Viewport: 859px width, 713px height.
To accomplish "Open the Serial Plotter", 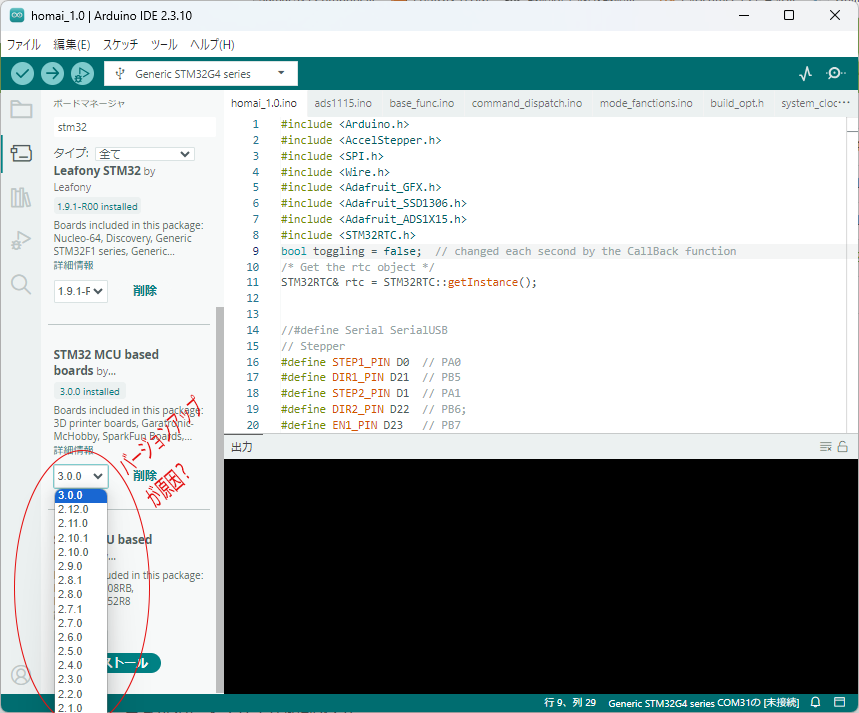I will click(x=805, y=73).
